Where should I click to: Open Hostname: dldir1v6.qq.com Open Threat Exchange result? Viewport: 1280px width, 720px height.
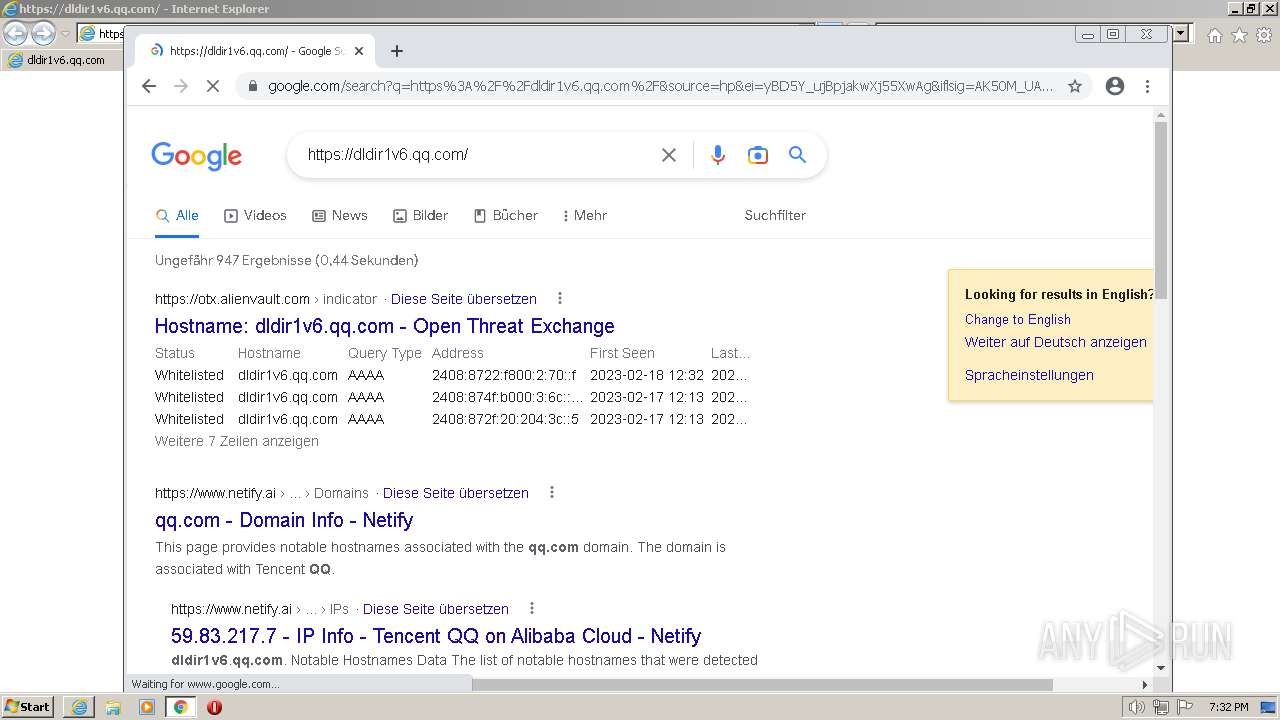tap(385, 326)
